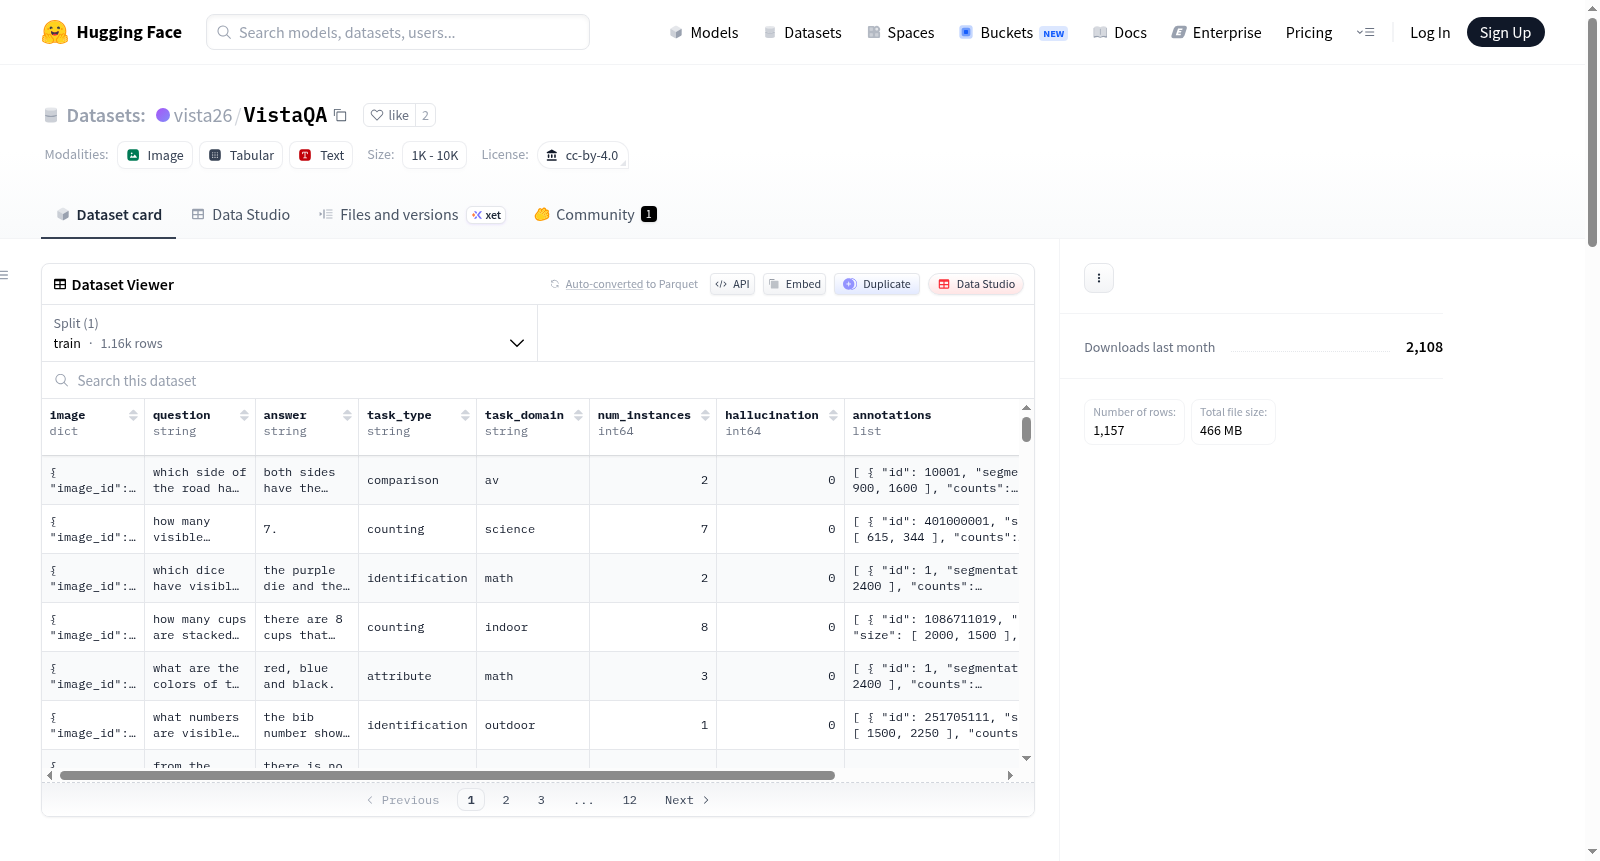This screenshot has height=861, width=1600.
Task: Click the API button in Dataset Viewer
Action: [732, 284]
